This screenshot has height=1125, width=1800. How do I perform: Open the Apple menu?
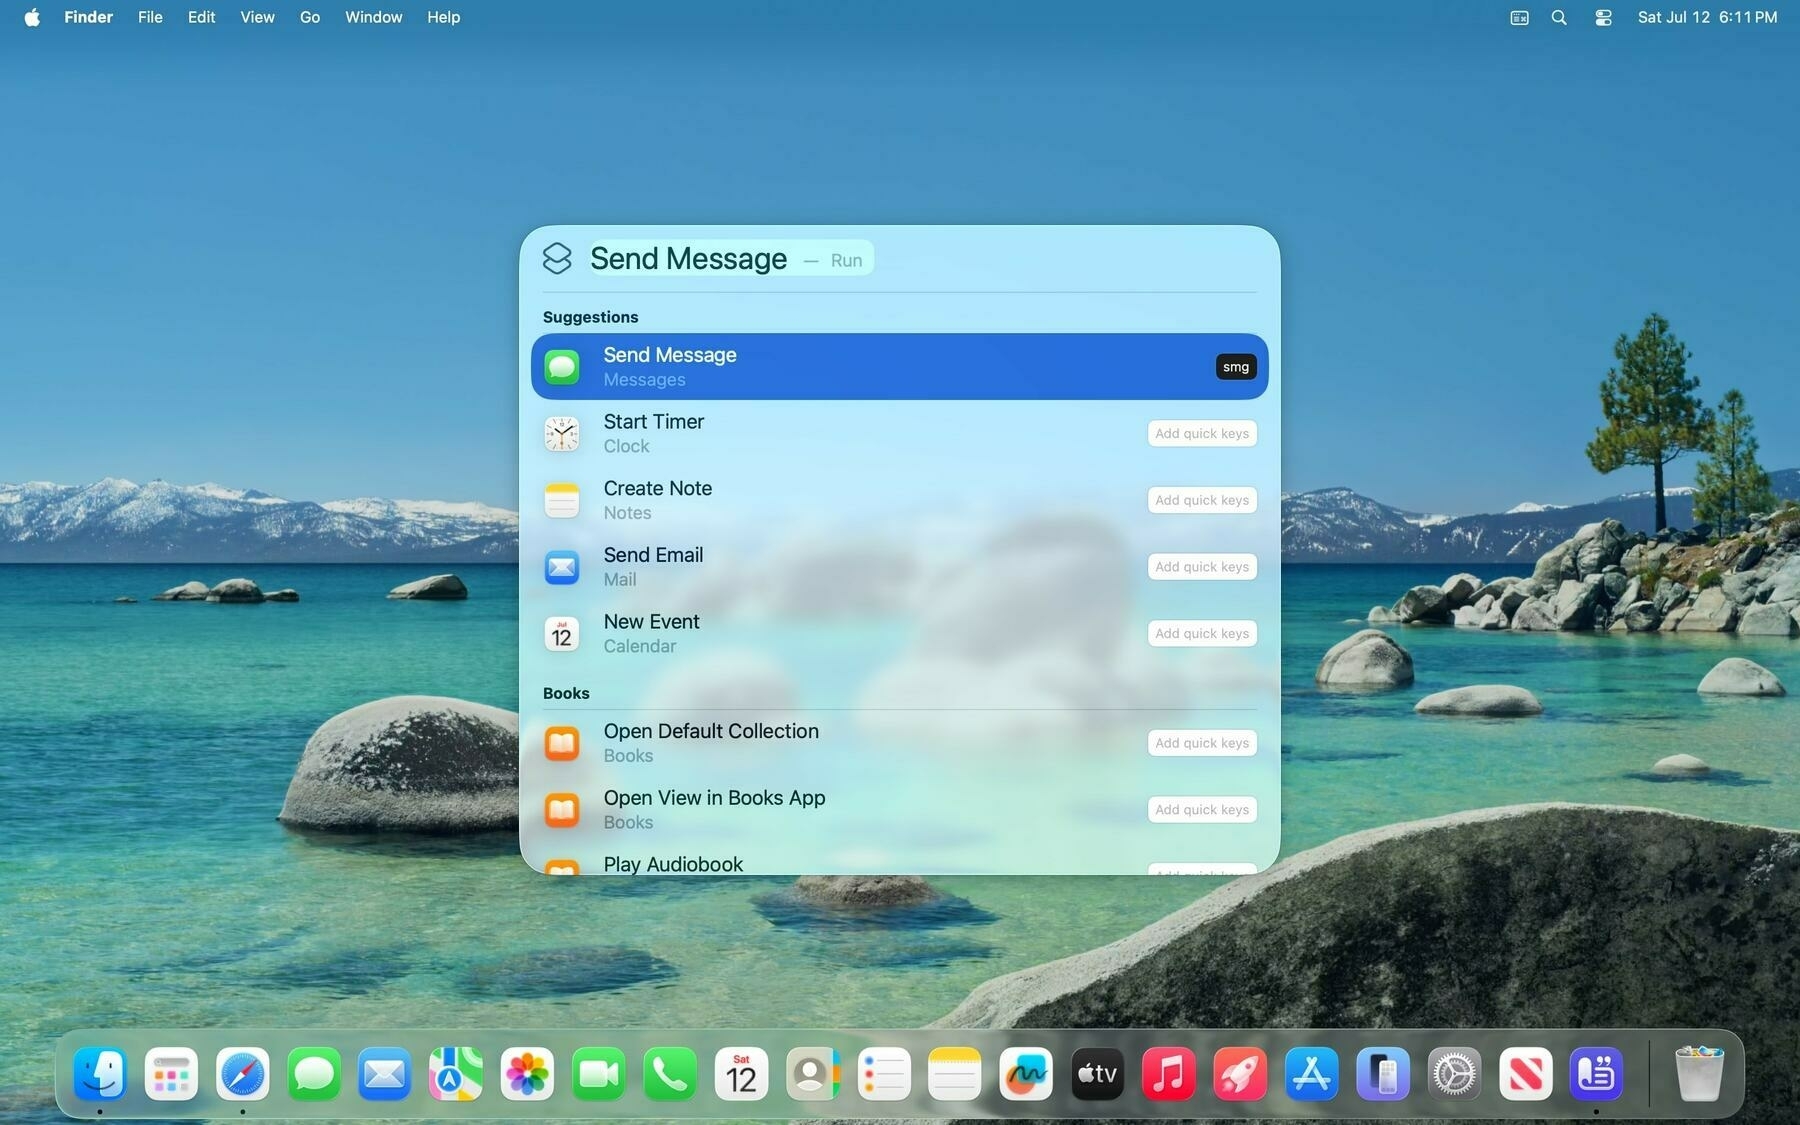pyautogui.click(x=32, y=17)
